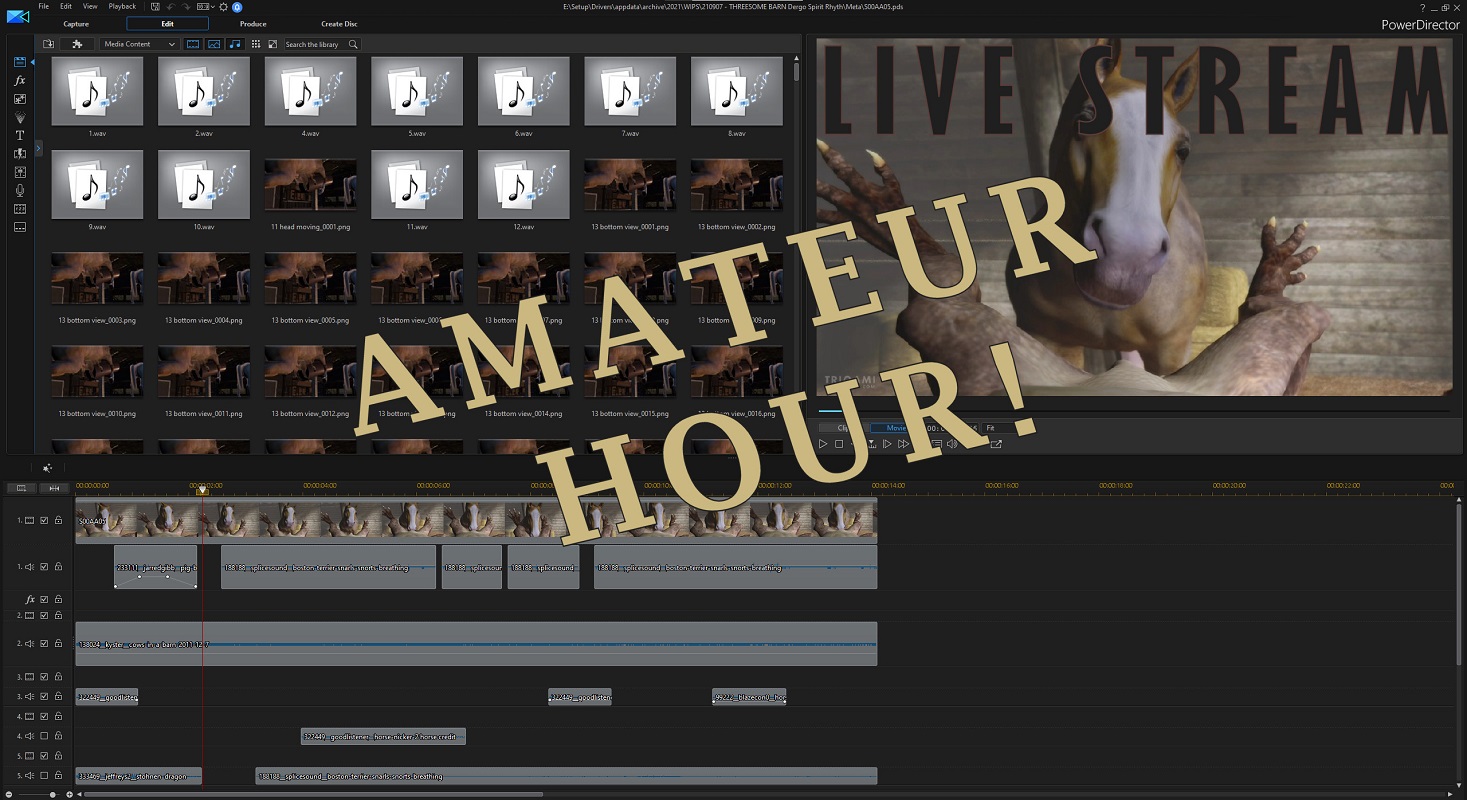Select the cows in a barn audio clip
The image size is (1467, 800).
click(476, 644)
